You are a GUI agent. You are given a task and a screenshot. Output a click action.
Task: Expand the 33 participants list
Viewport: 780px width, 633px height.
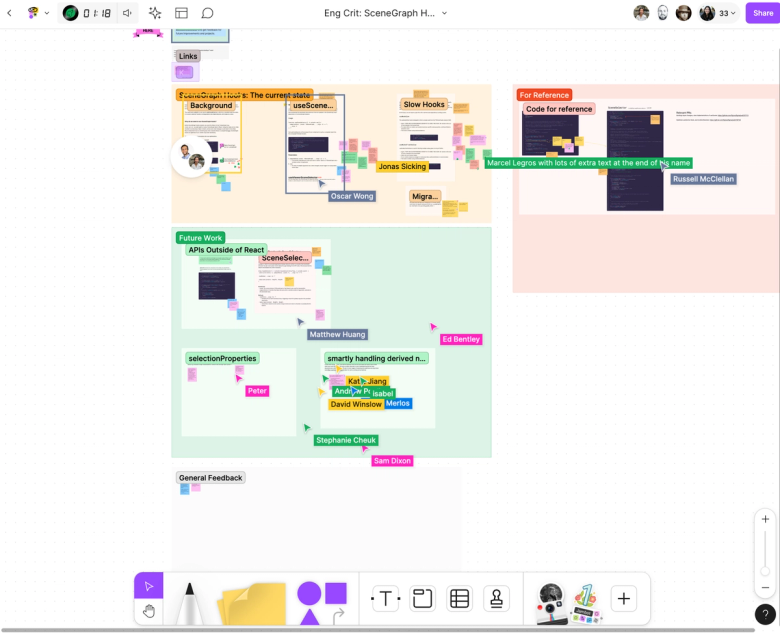727,13
